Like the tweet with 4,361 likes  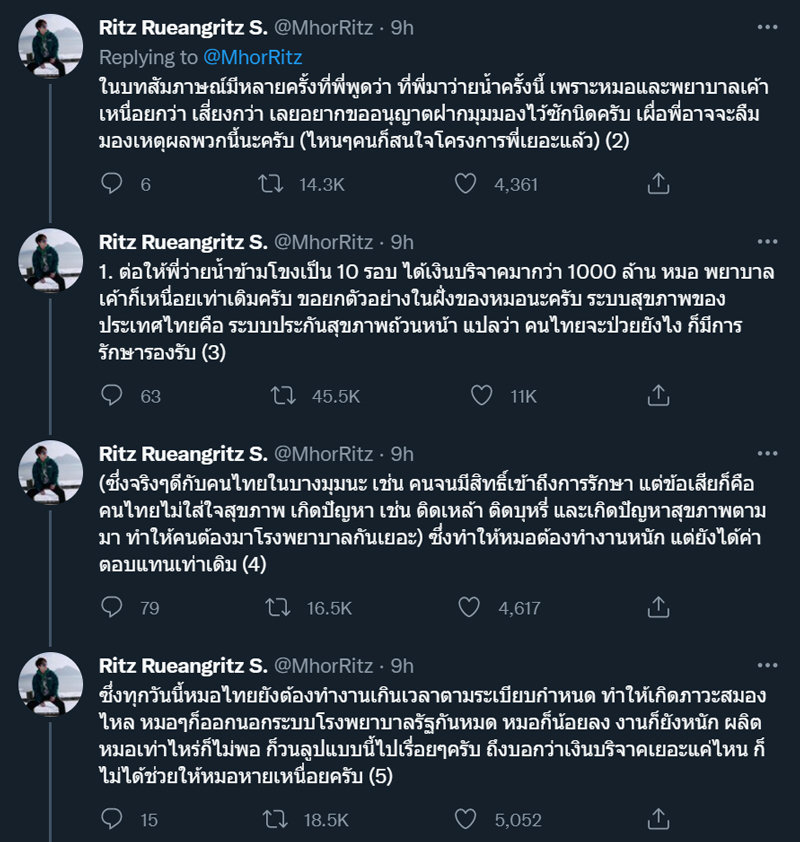pyautogui.click(x=465, y=184)
